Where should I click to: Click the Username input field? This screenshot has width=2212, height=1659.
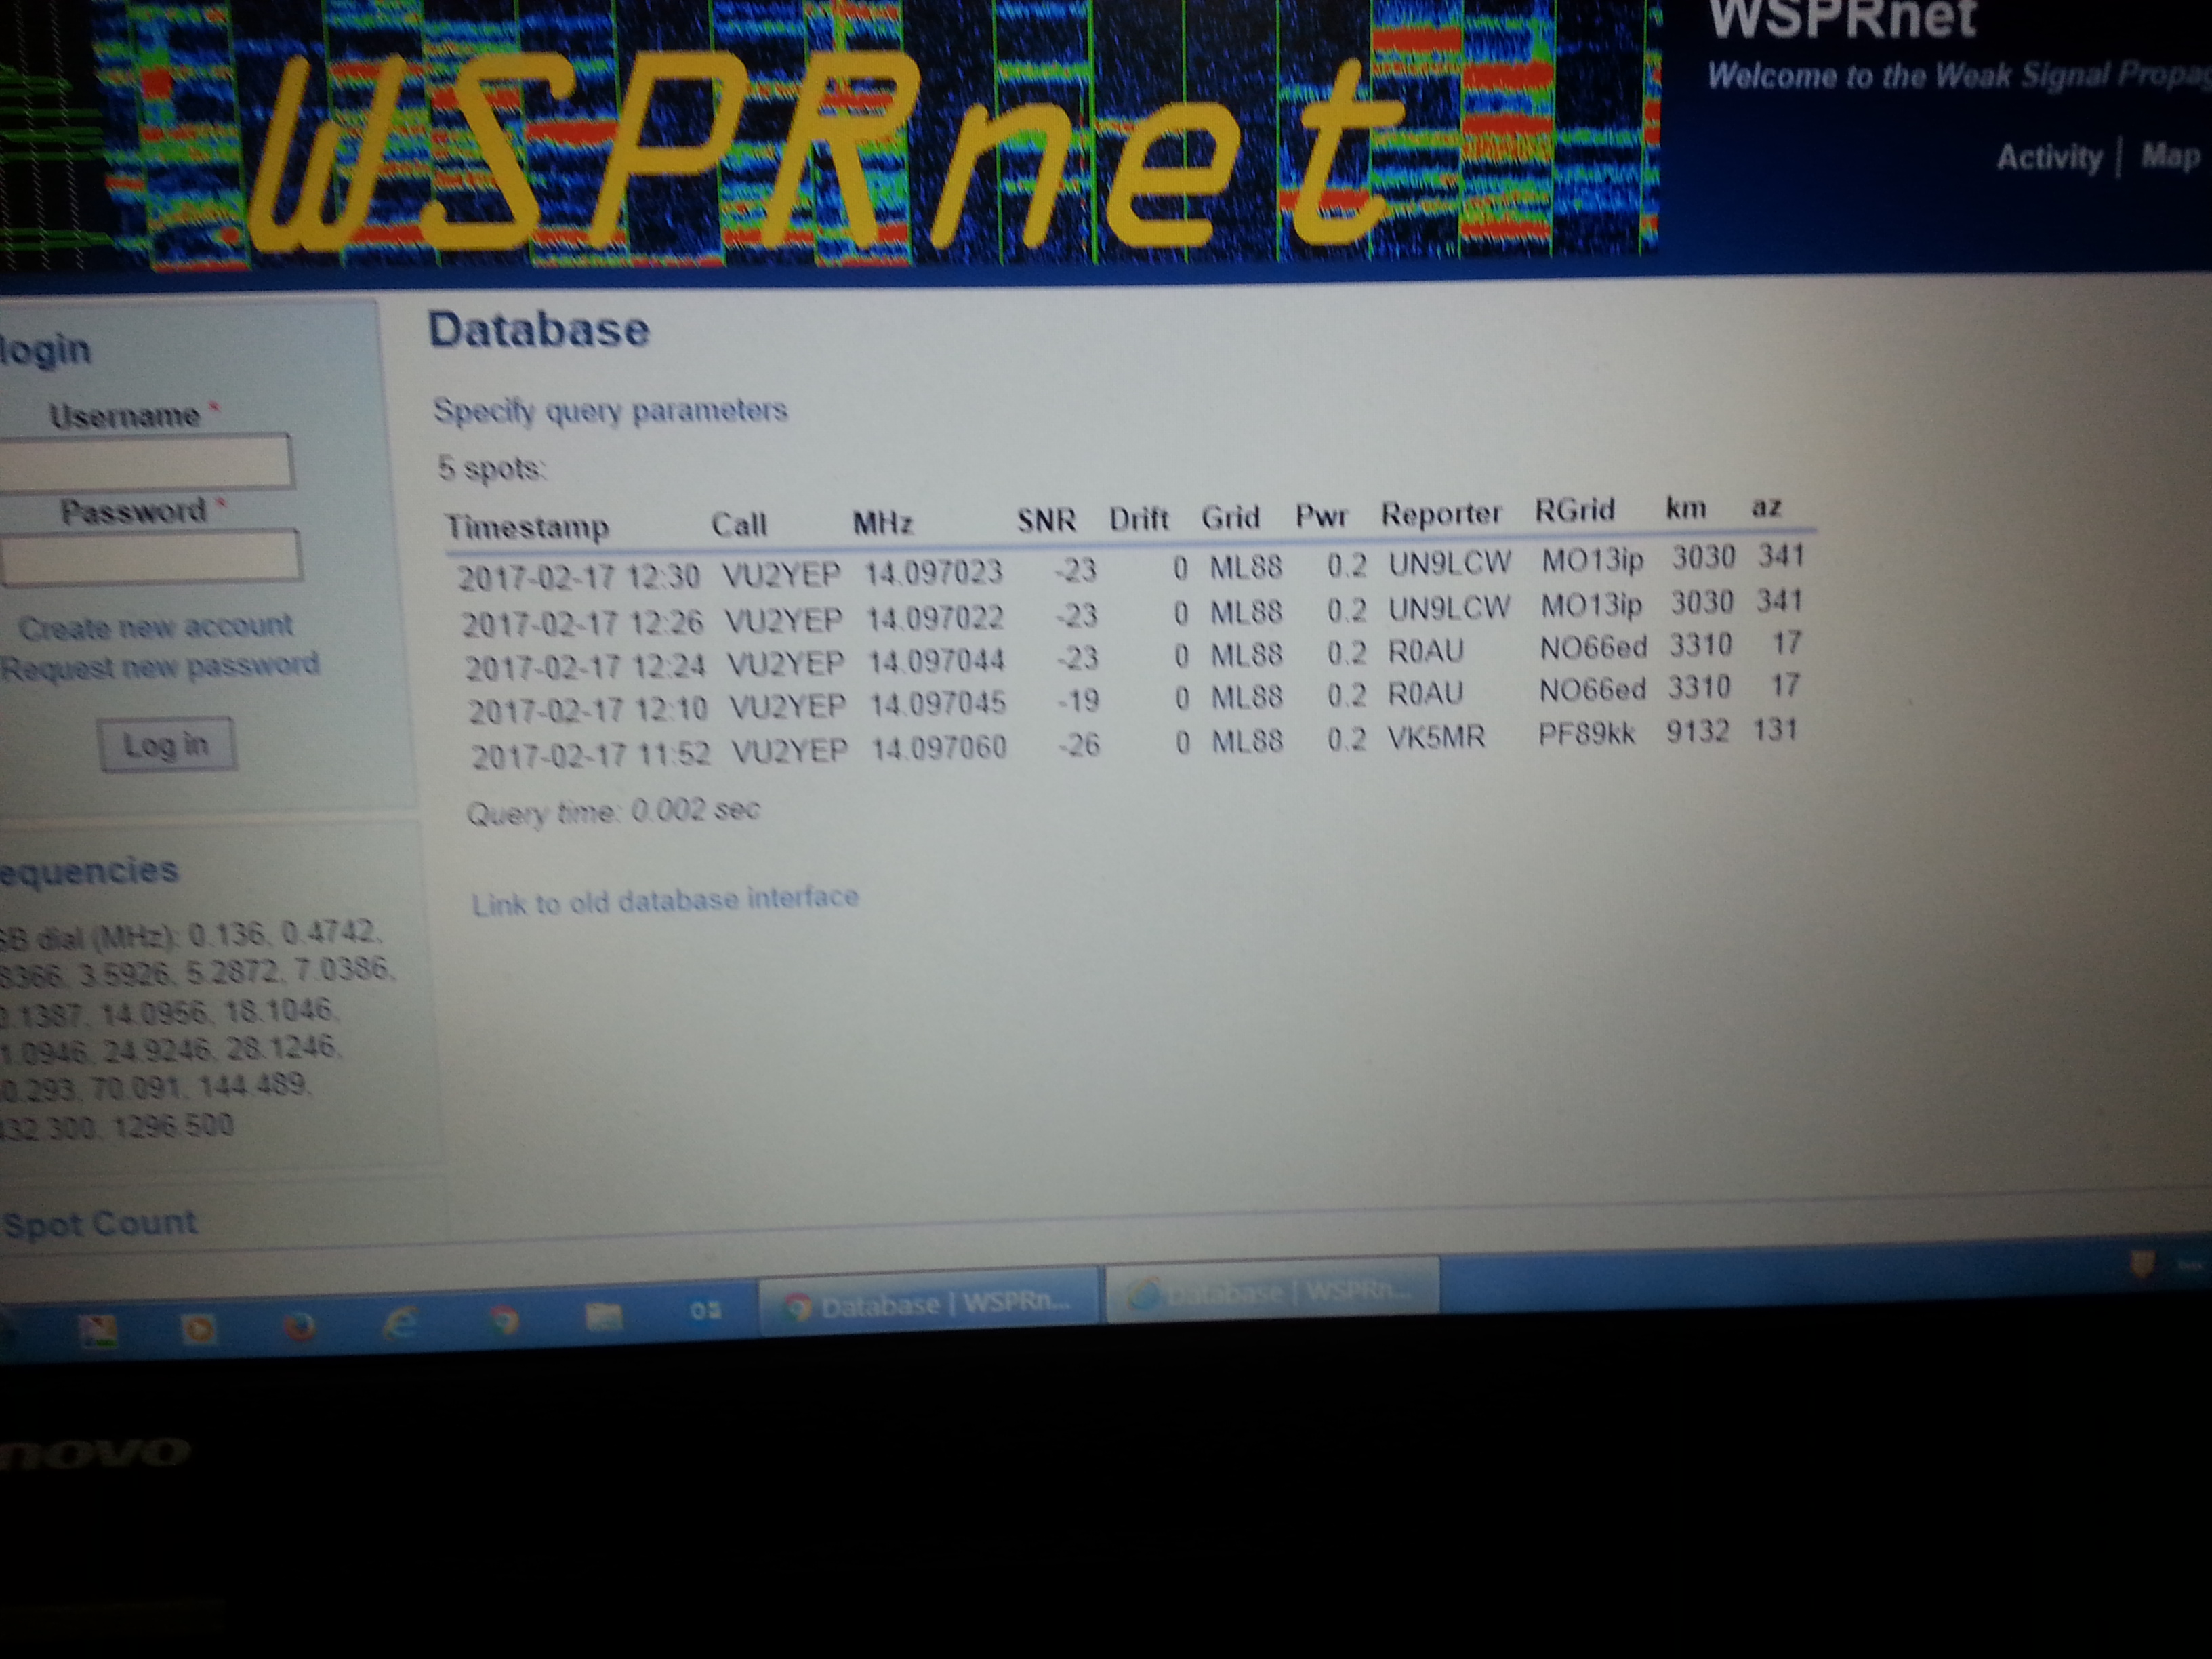pos(145,462)
